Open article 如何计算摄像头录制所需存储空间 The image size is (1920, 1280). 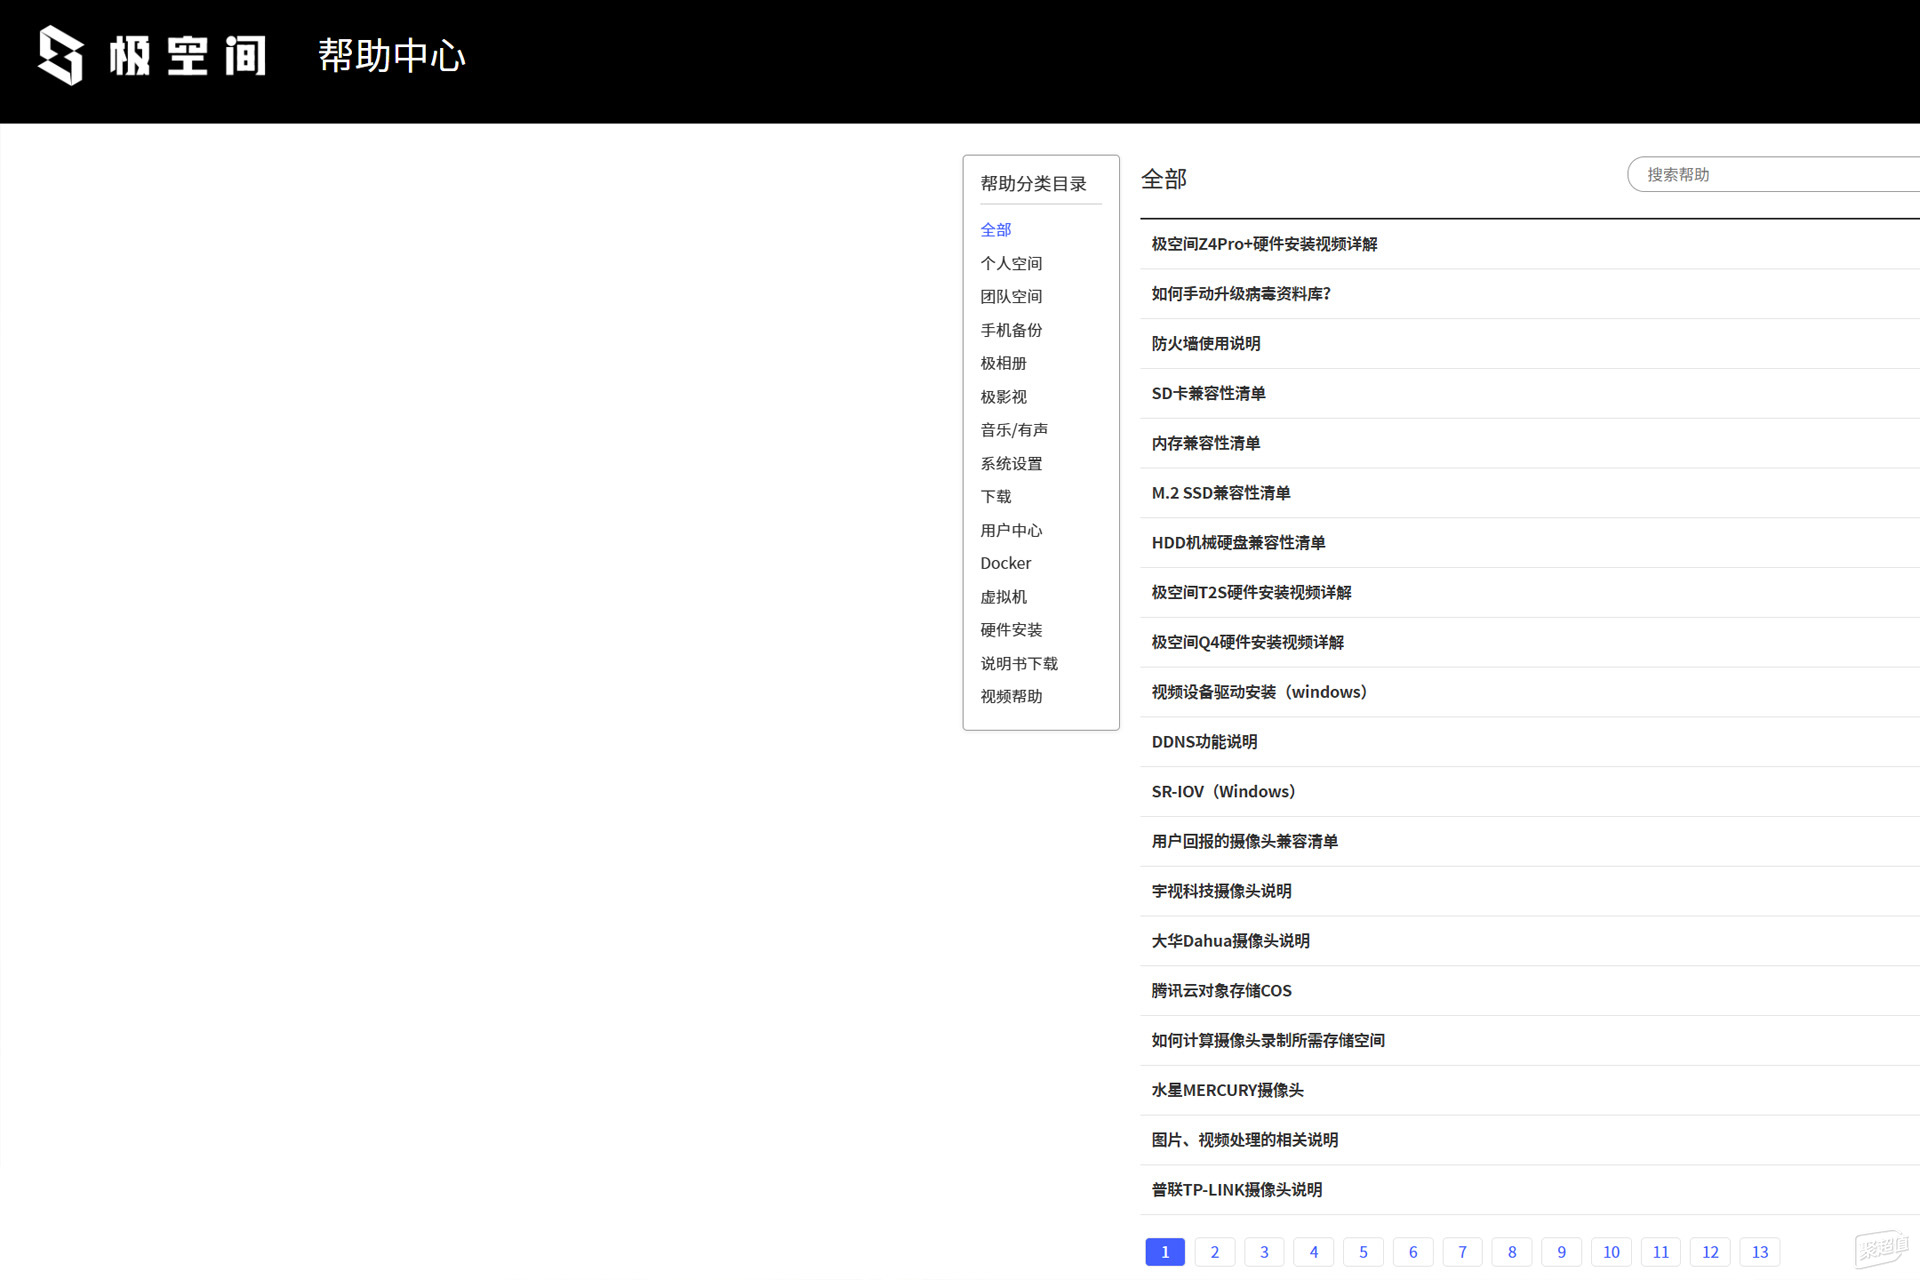coord(1268,1041)
